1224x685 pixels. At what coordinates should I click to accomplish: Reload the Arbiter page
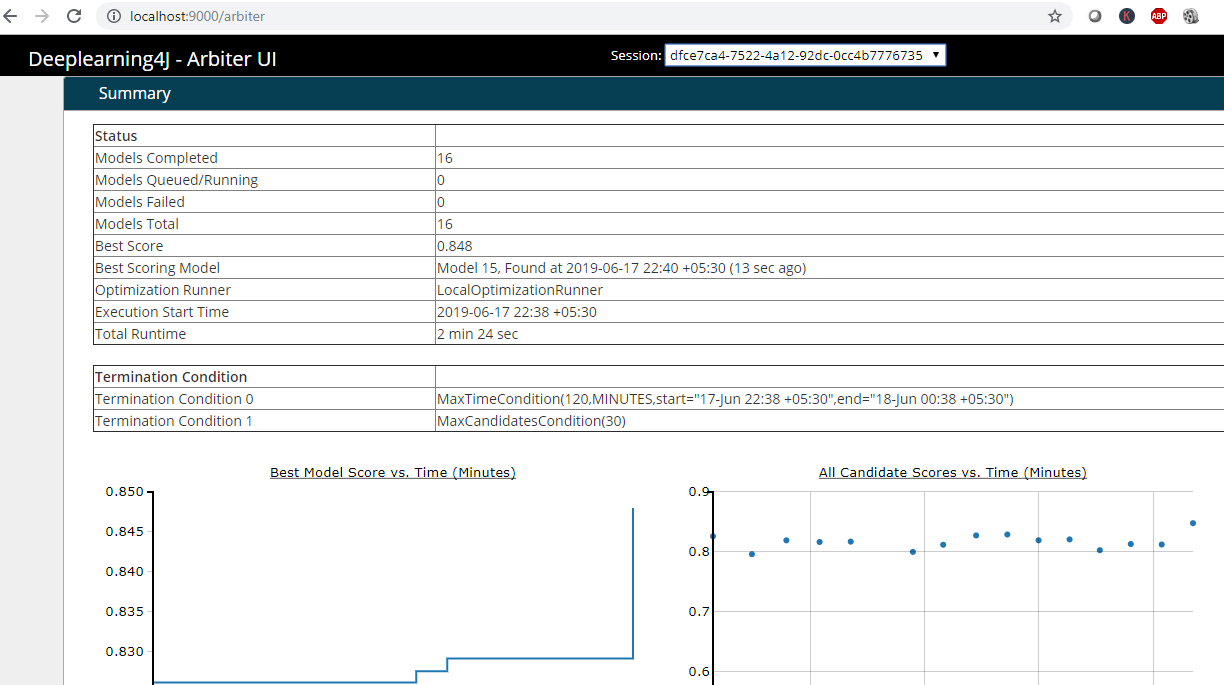(74, 16)
